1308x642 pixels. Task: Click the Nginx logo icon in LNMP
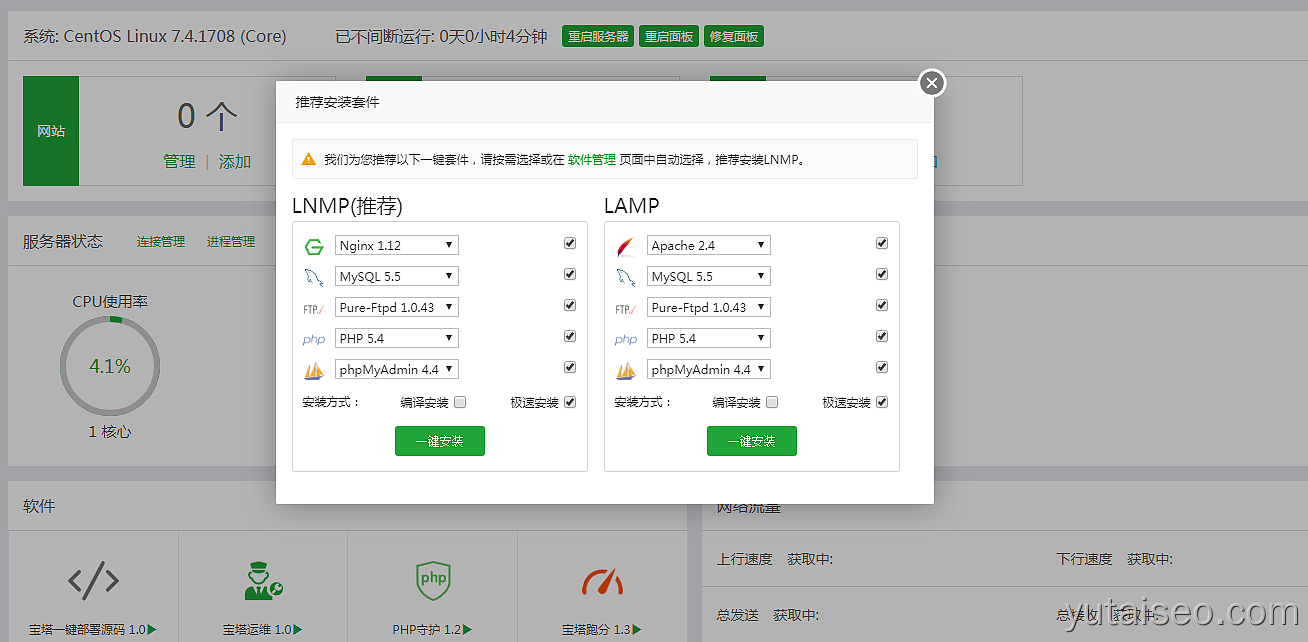314,246
